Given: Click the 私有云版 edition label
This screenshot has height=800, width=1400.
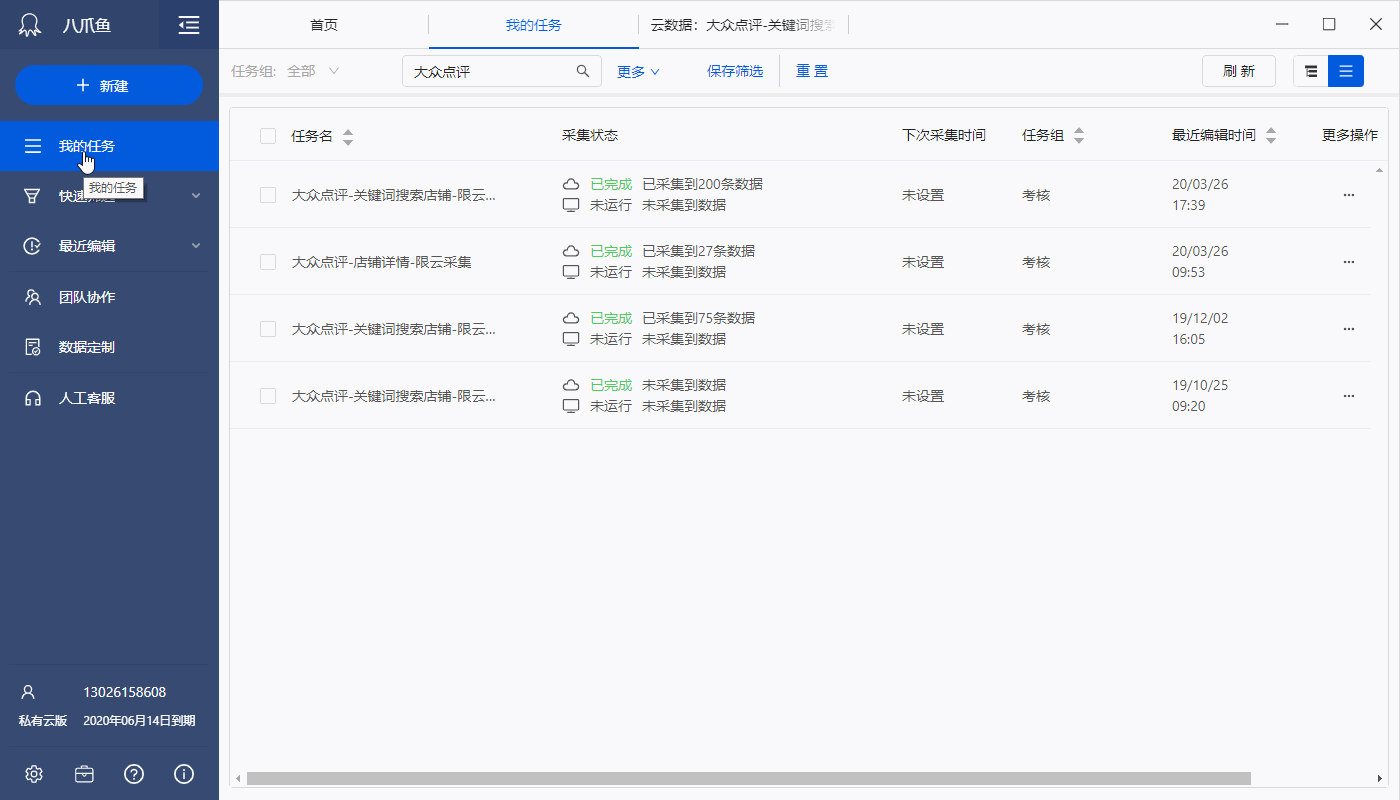Looking at the screenshot, I should pos(43,720).
